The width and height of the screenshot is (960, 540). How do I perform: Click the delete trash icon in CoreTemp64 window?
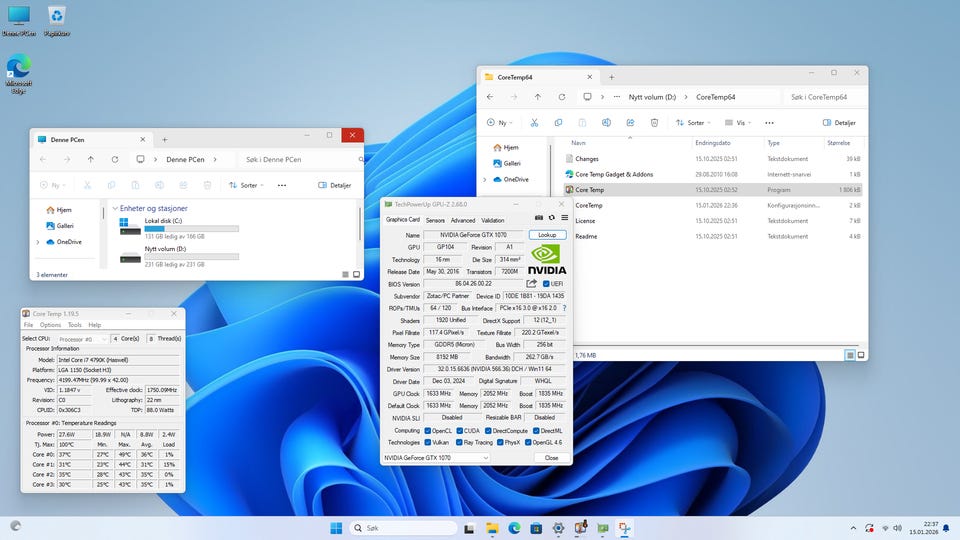click(654, 123)
